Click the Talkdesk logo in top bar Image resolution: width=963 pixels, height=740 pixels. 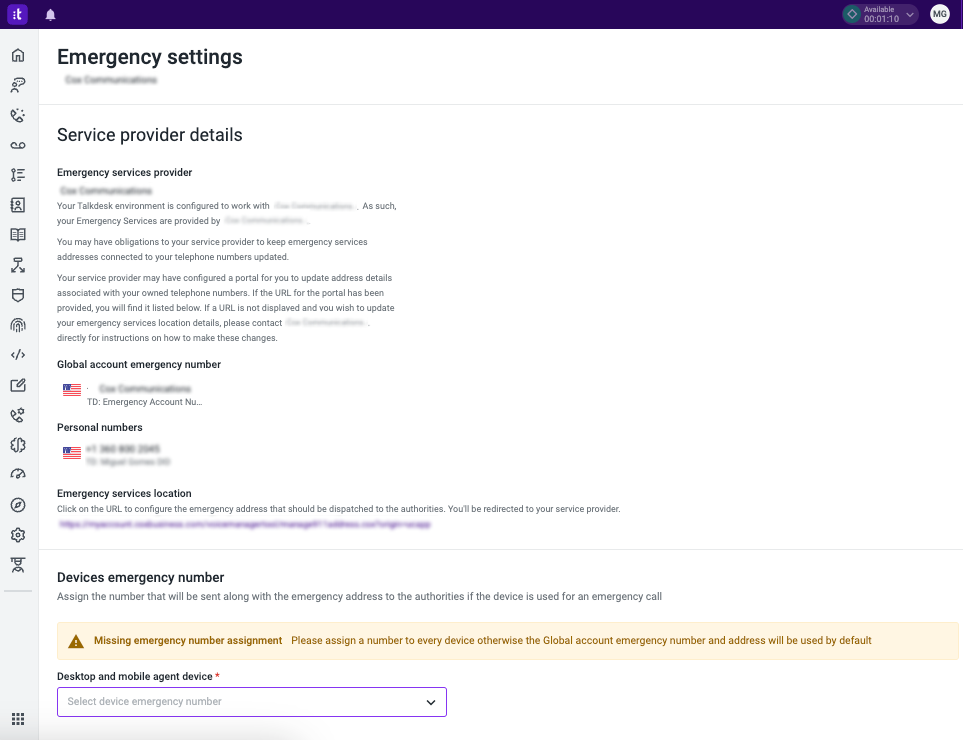pos(17,14)
